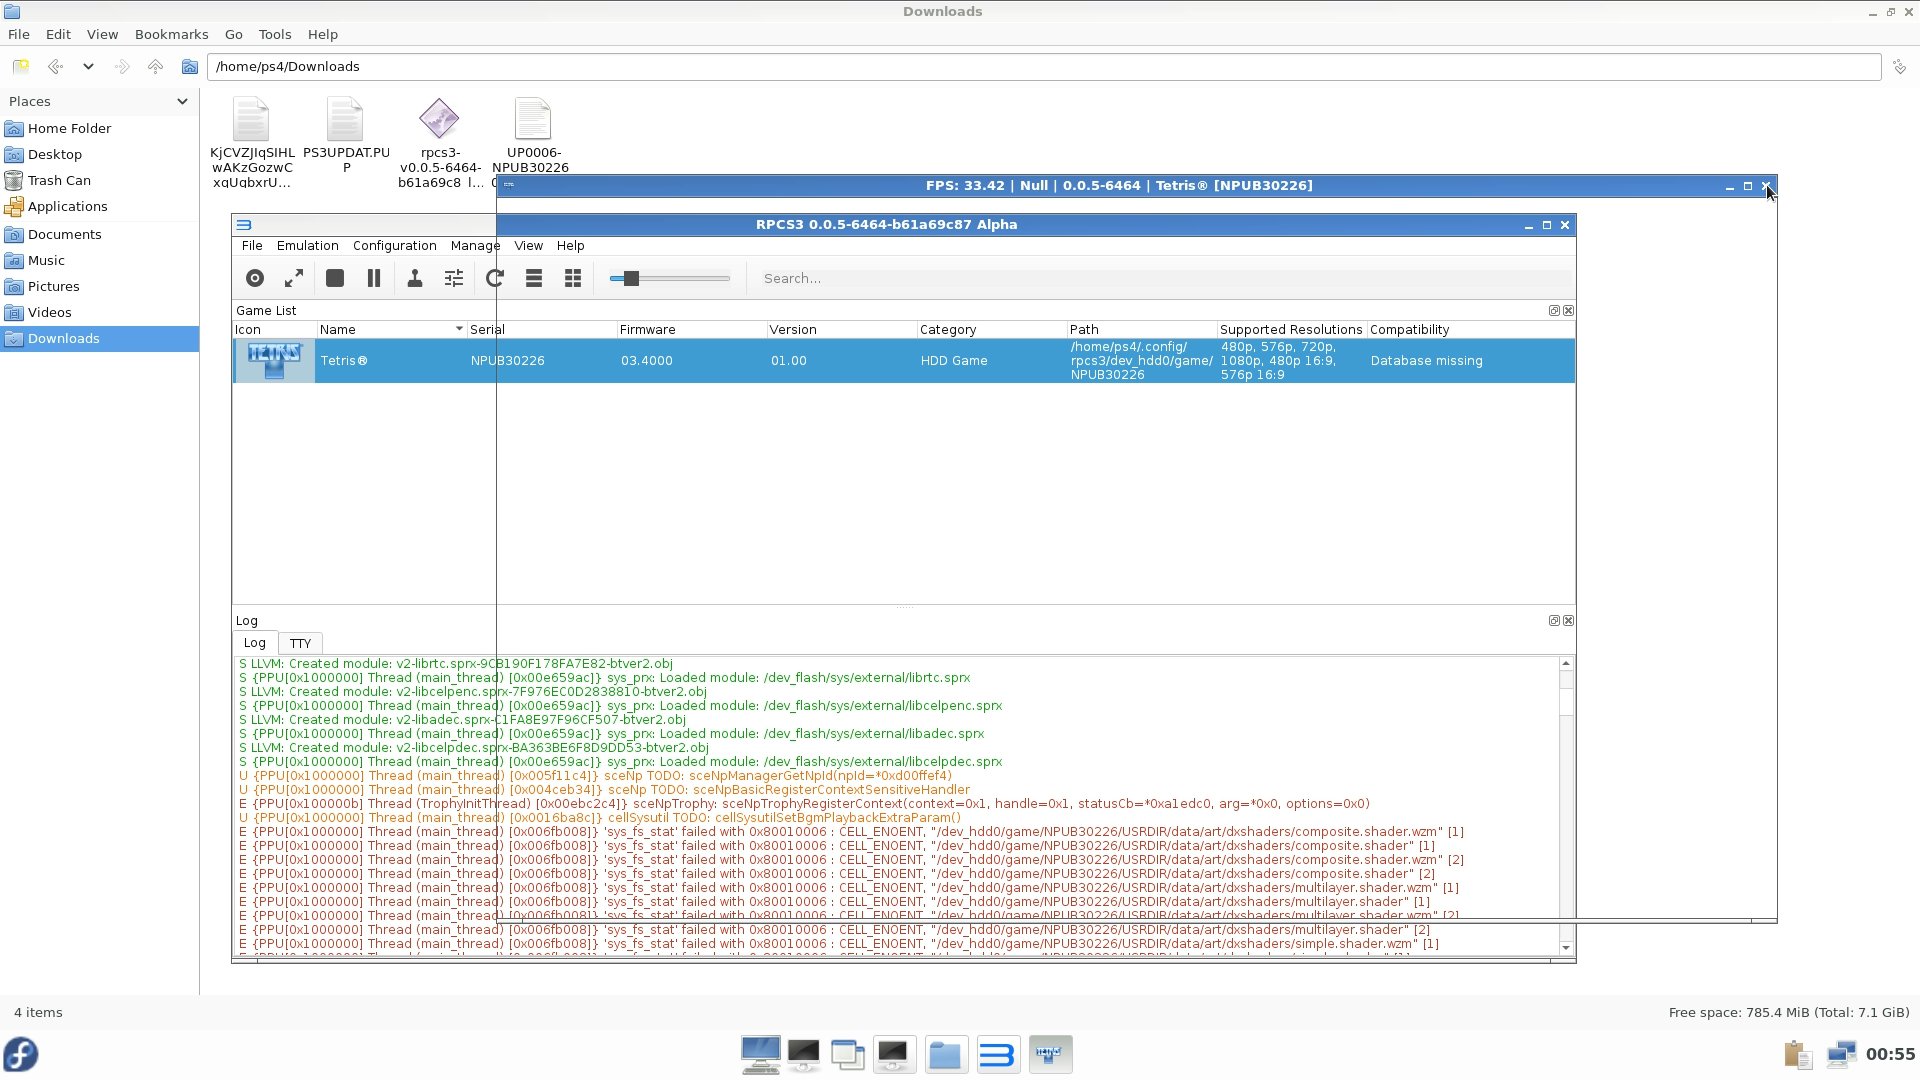Image resolution: width=1920 pixels, height=1080 pixels.
Task: Open RPCS3 File menu
Action: click(x=252, y=246)
